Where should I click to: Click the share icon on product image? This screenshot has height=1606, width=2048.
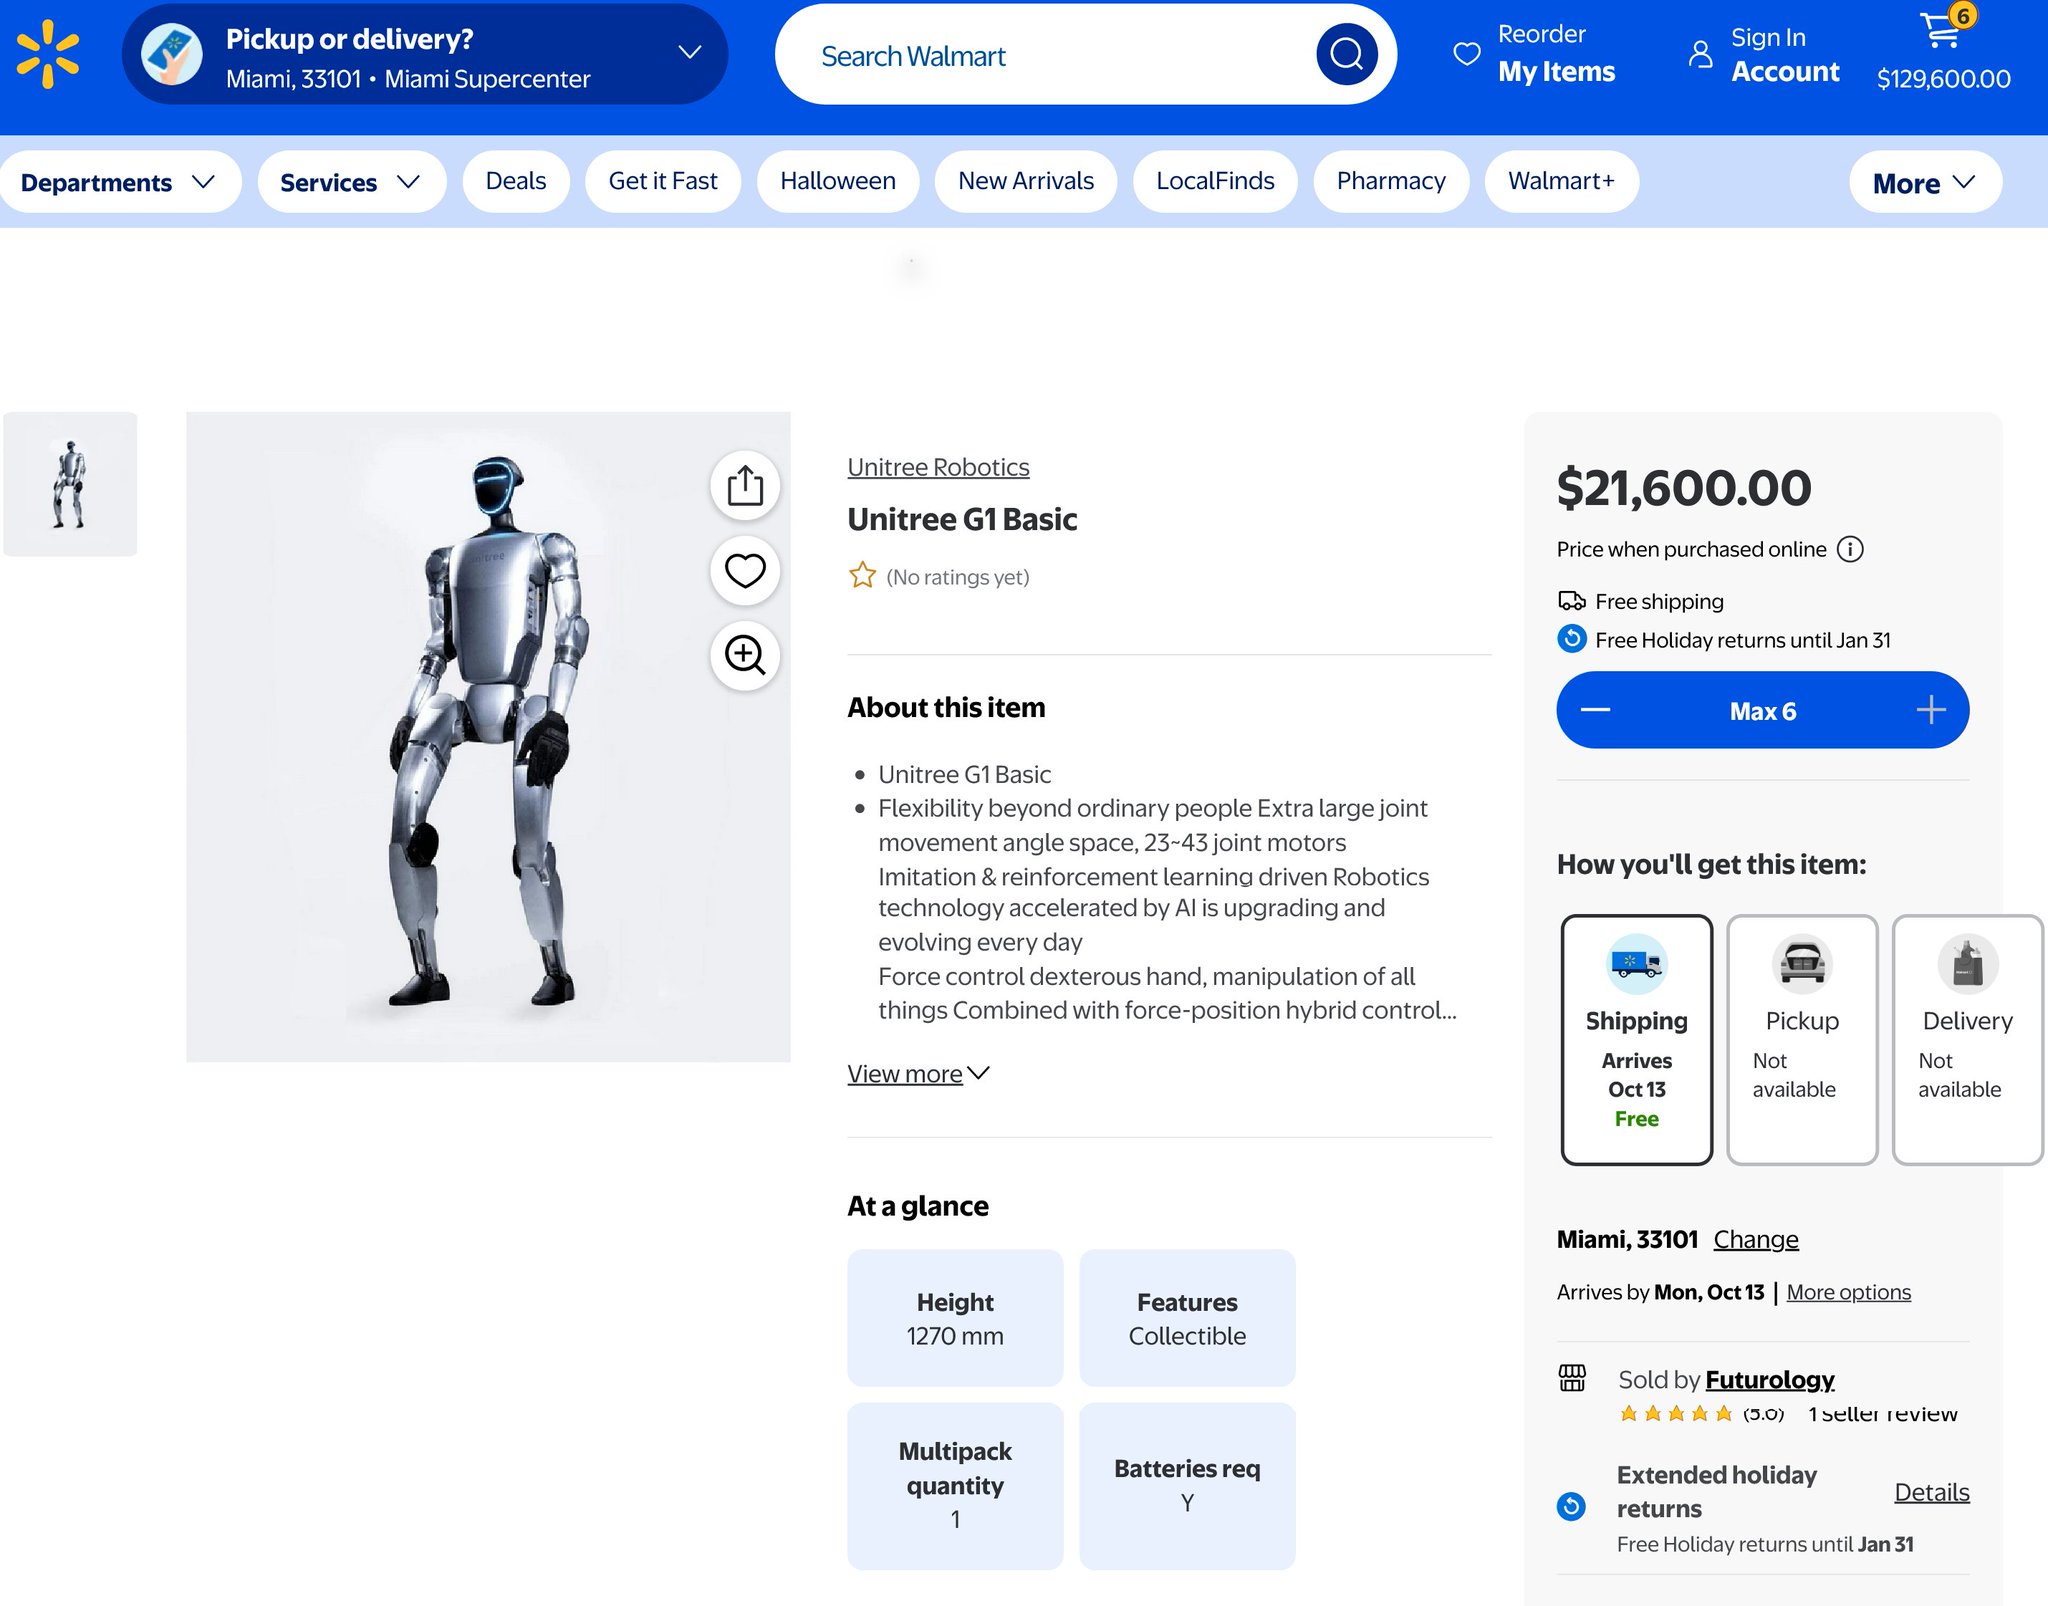click(745, 486)
